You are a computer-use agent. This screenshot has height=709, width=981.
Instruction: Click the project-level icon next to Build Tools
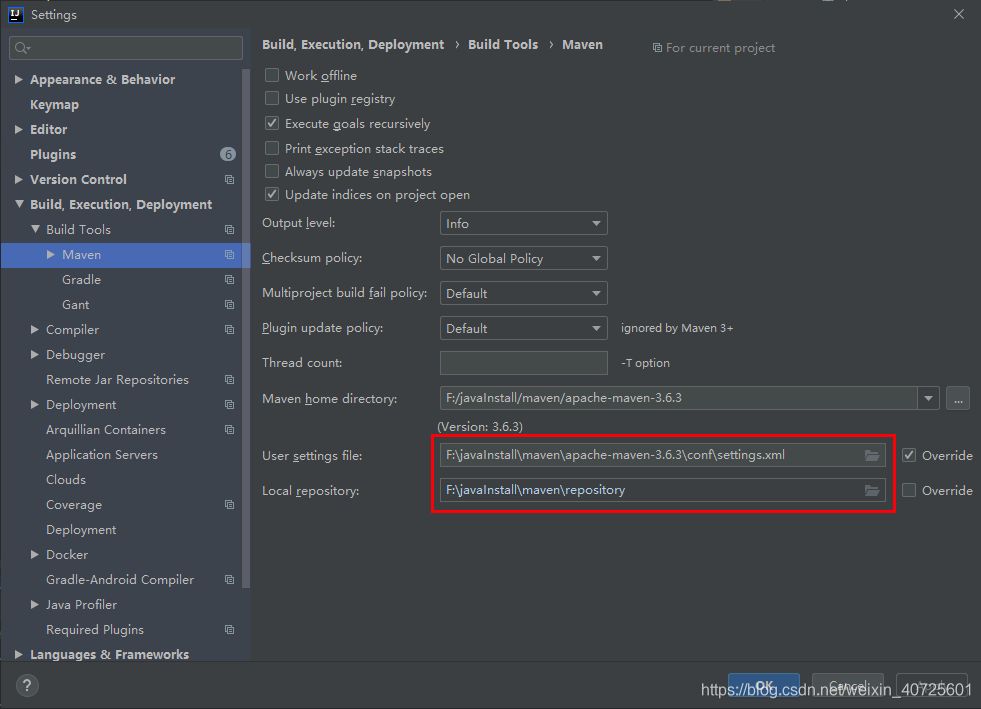(x=230, y=230)
